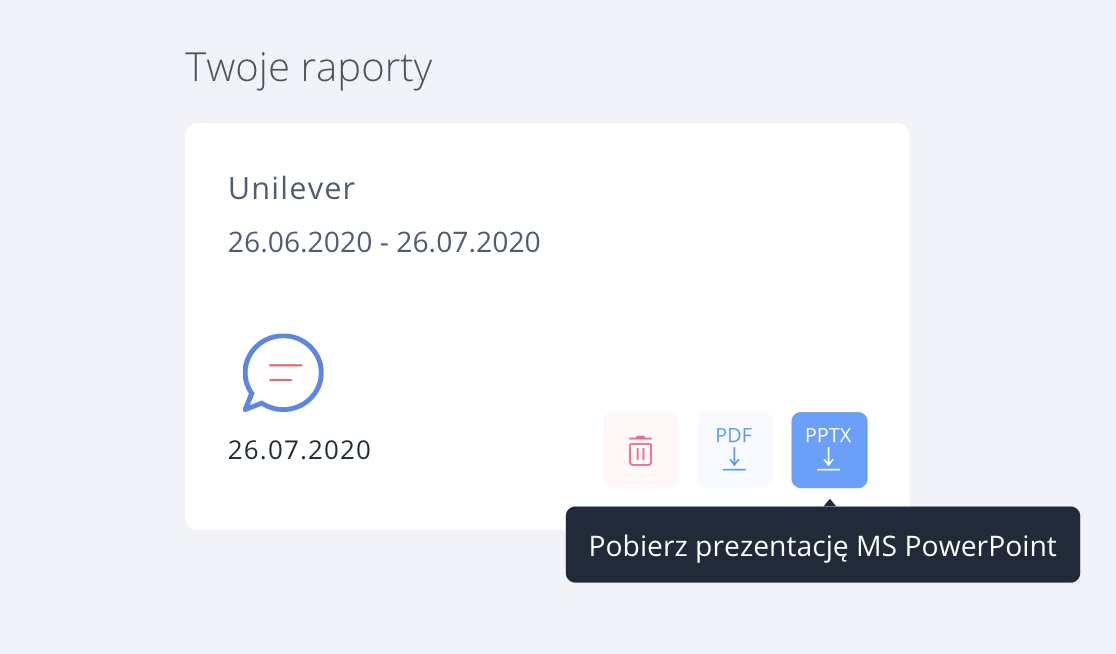Click the "PPTX" text label on button
Viewport: 1116px width, 654px height.
click(829, 435)
